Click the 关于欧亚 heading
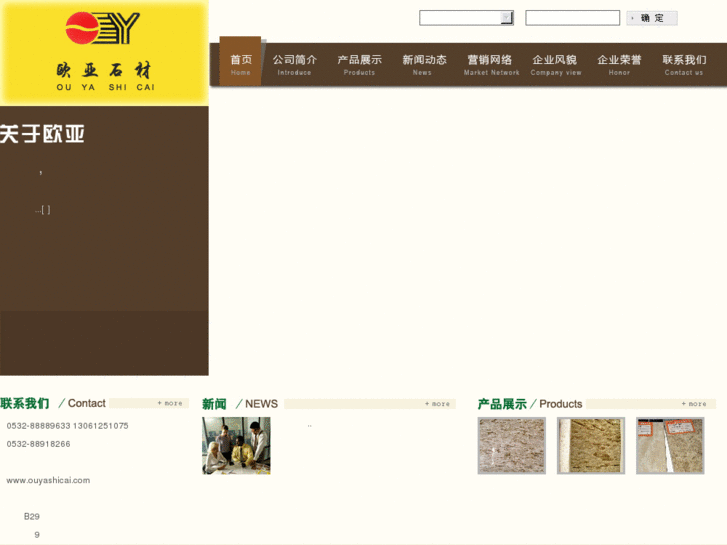 pos(42,134)
